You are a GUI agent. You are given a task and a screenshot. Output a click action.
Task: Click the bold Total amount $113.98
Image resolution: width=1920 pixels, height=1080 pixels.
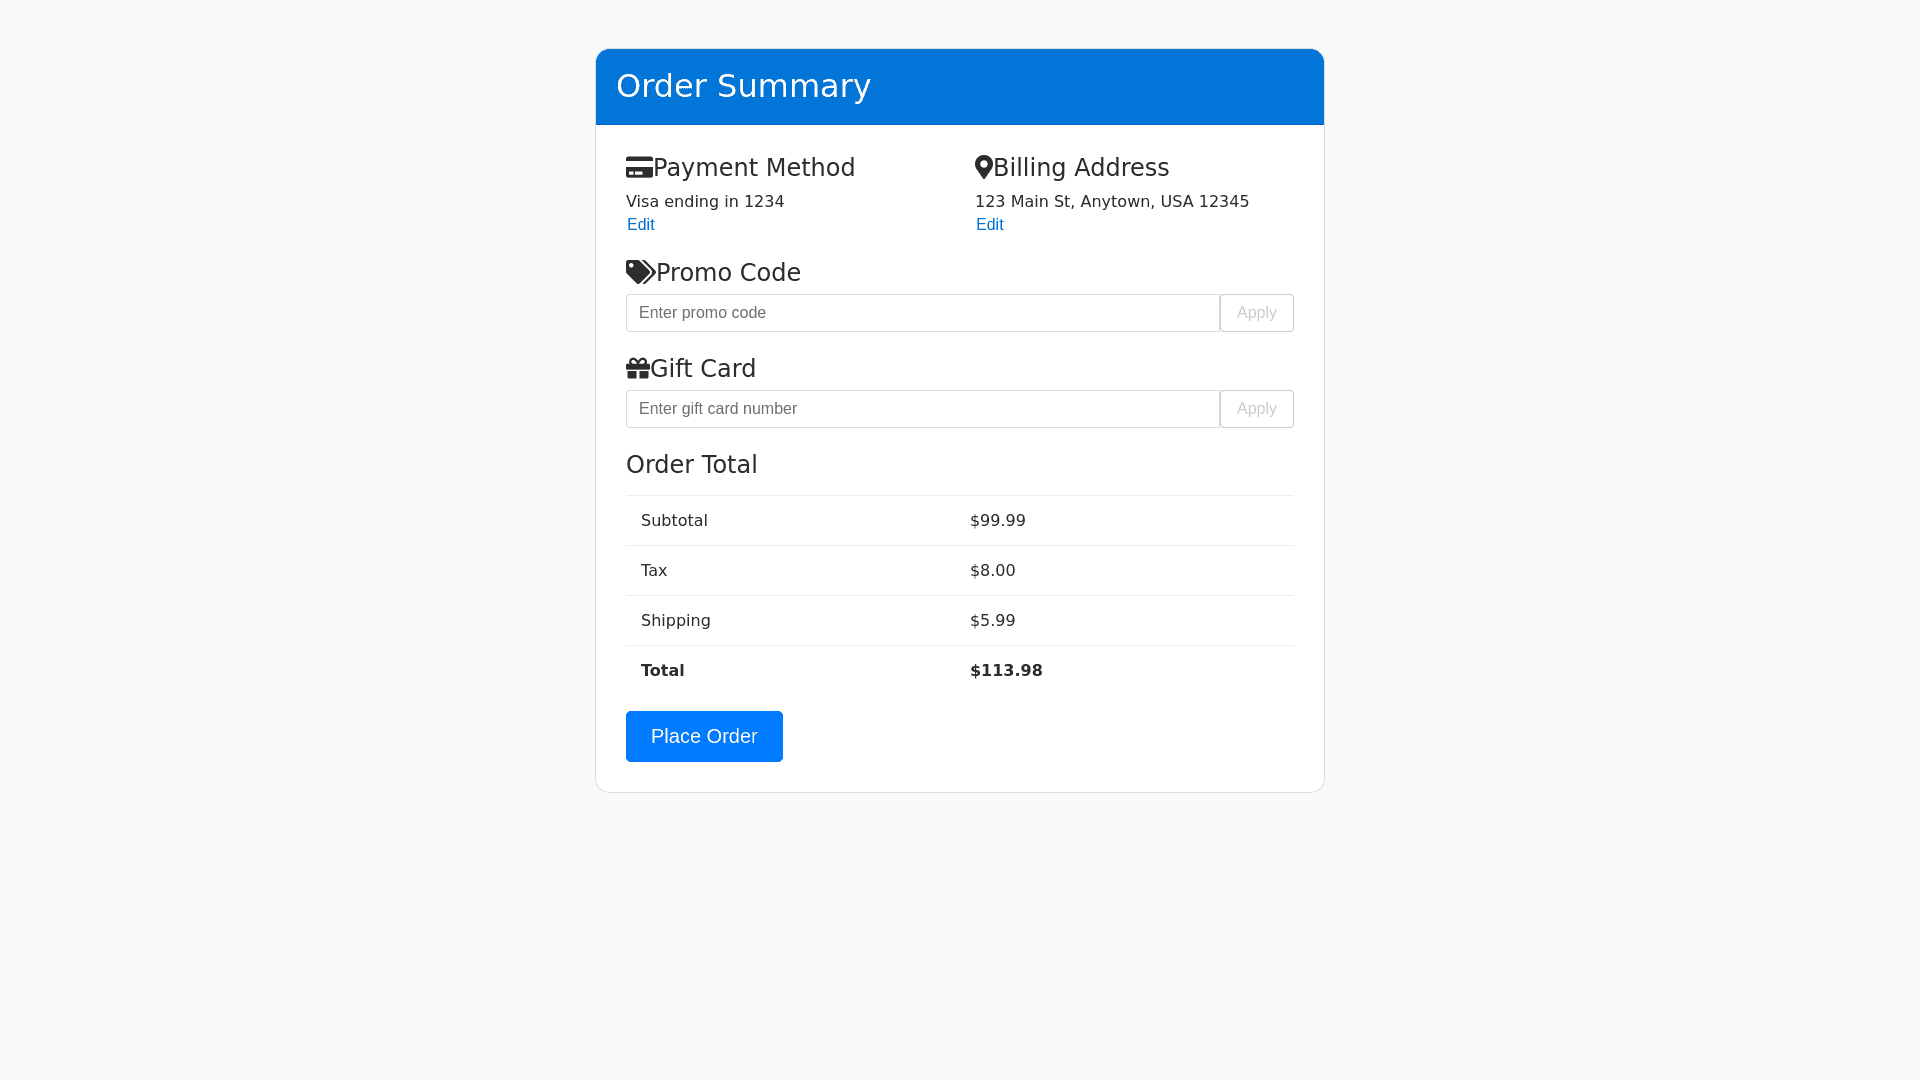[x=1006, y=670]
